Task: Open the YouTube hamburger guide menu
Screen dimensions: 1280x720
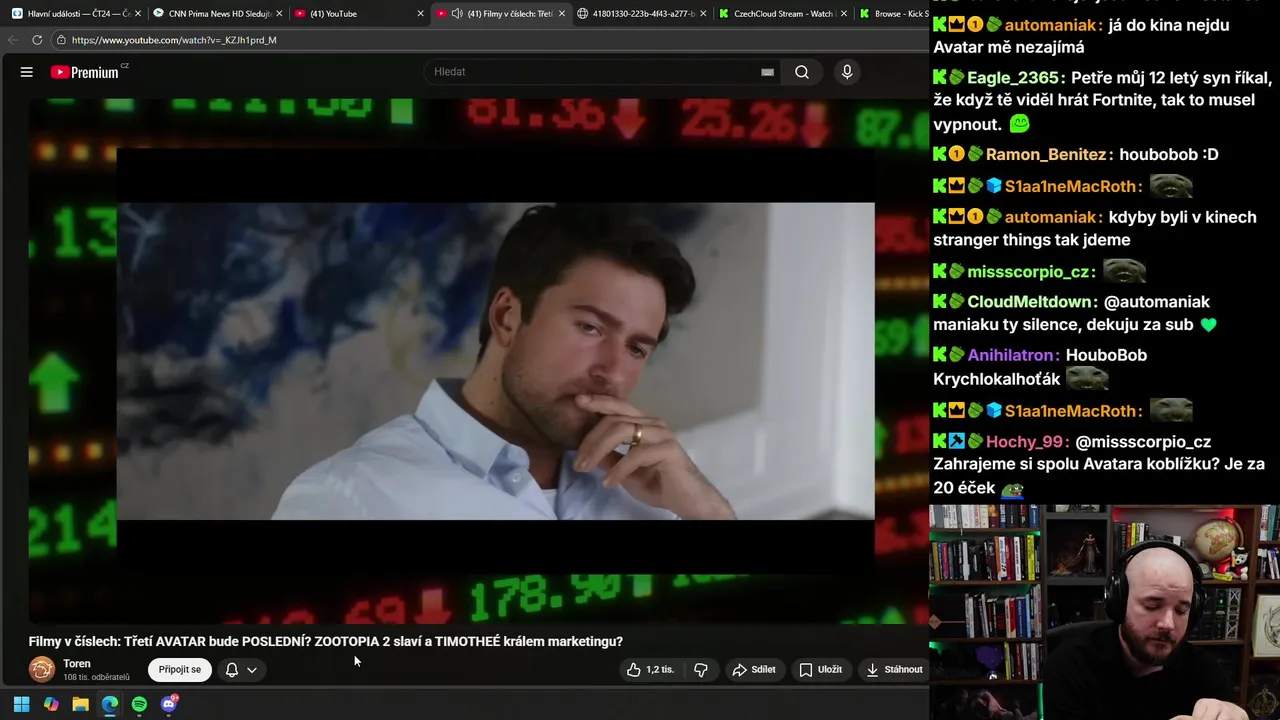Action: pos(27,72)
